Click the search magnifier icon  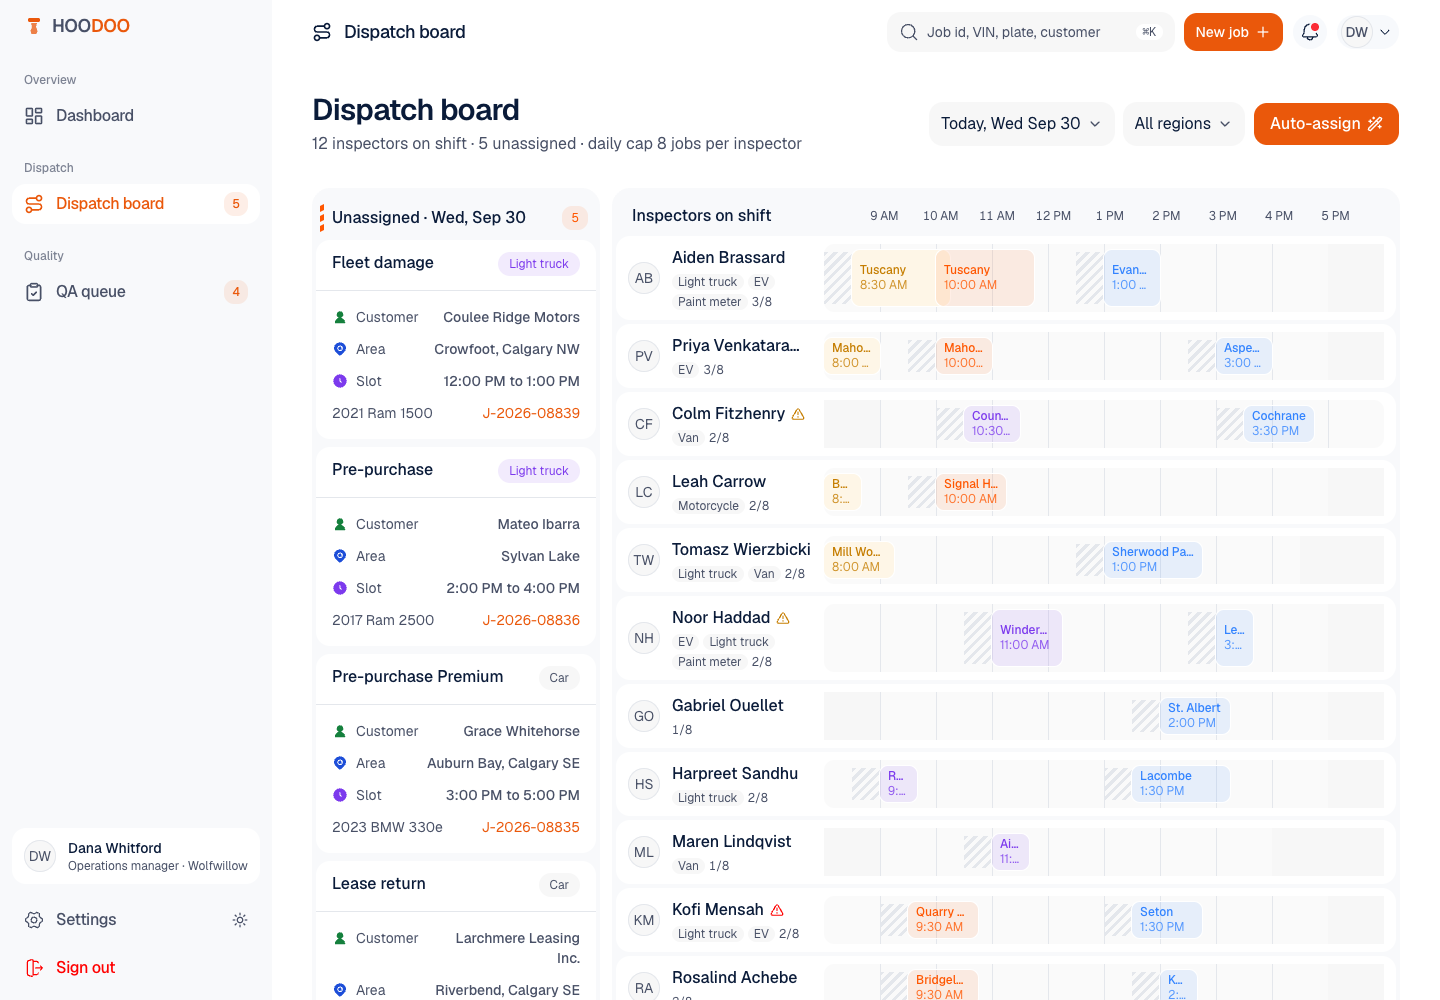click(909, 32)
